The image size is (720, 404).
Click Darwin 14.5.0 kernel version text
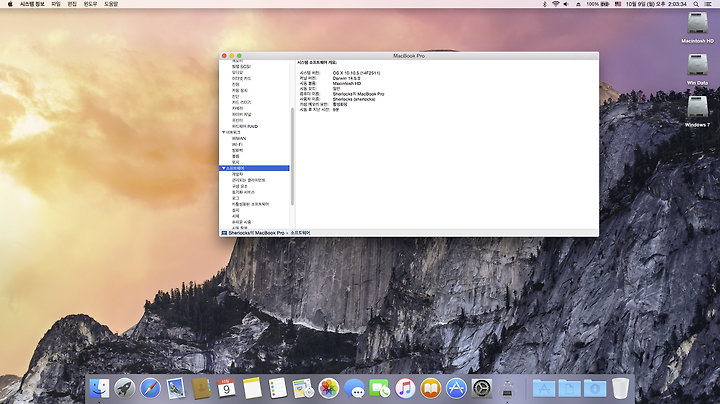(x=346, y=79)
